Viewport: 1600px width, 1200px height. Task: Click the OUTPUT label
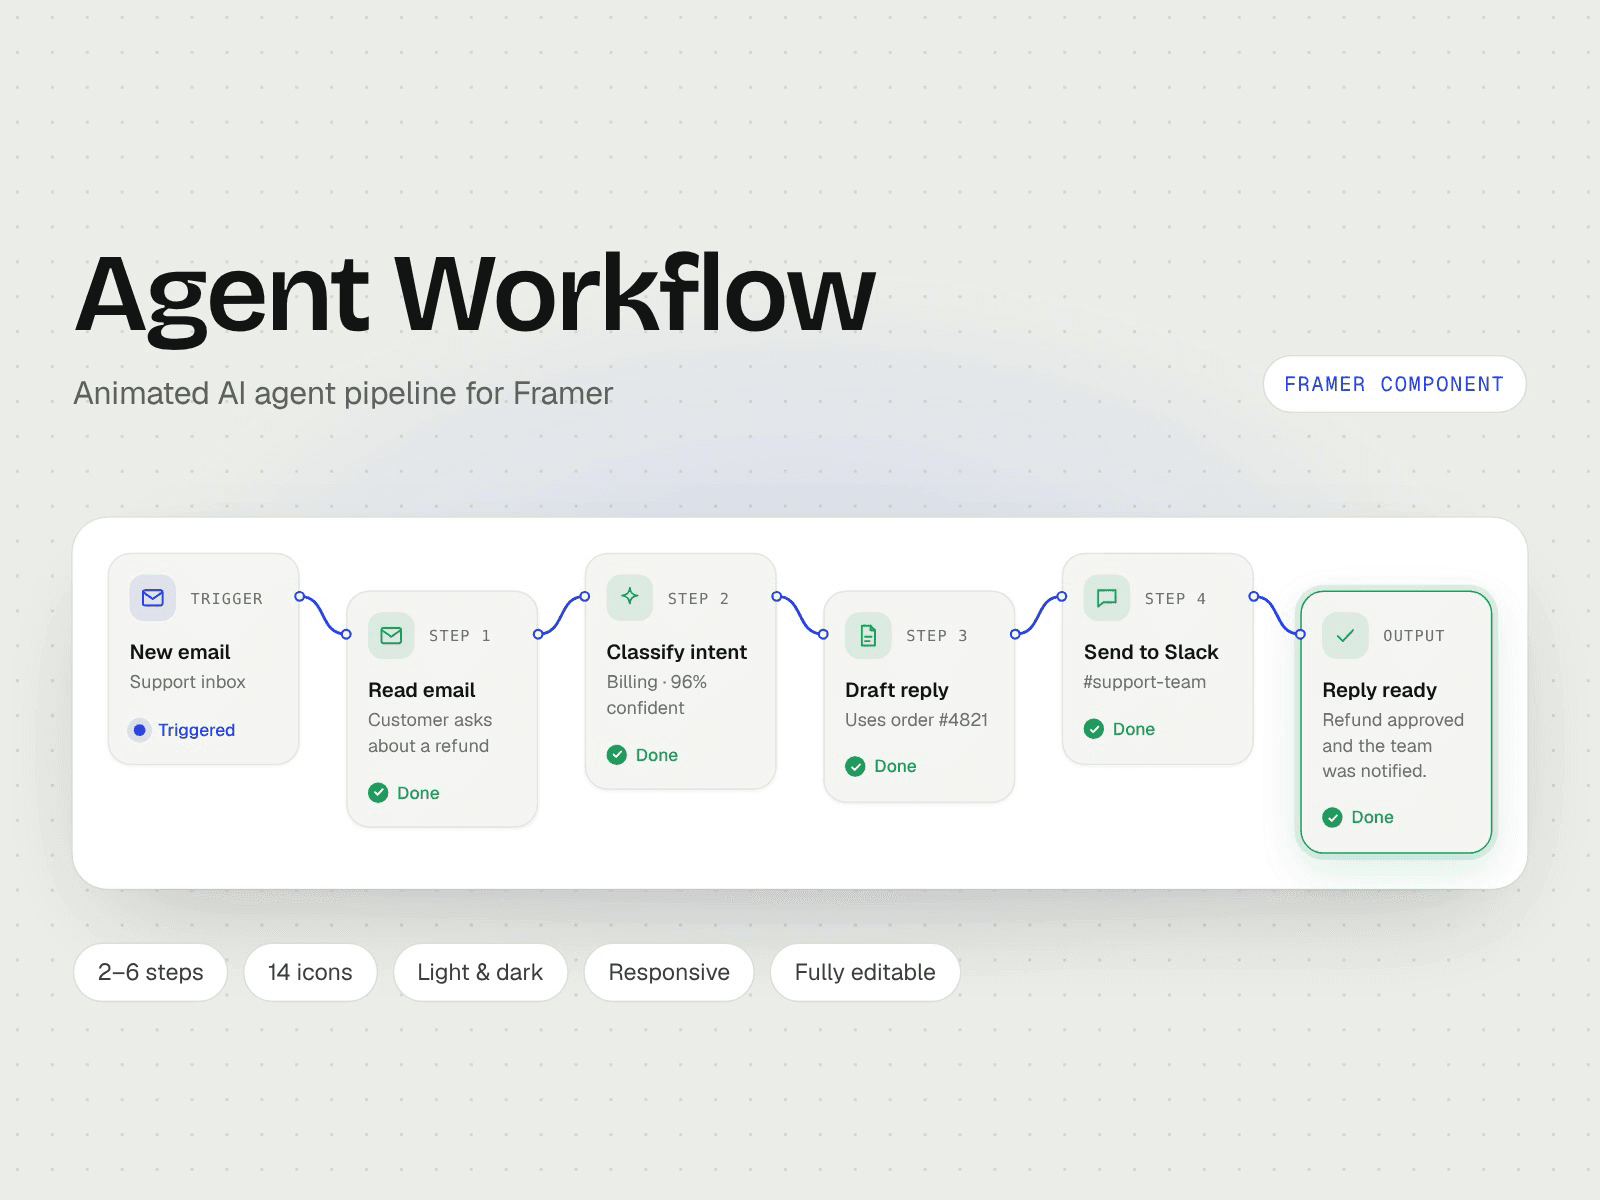click(x=1414, y=636)
